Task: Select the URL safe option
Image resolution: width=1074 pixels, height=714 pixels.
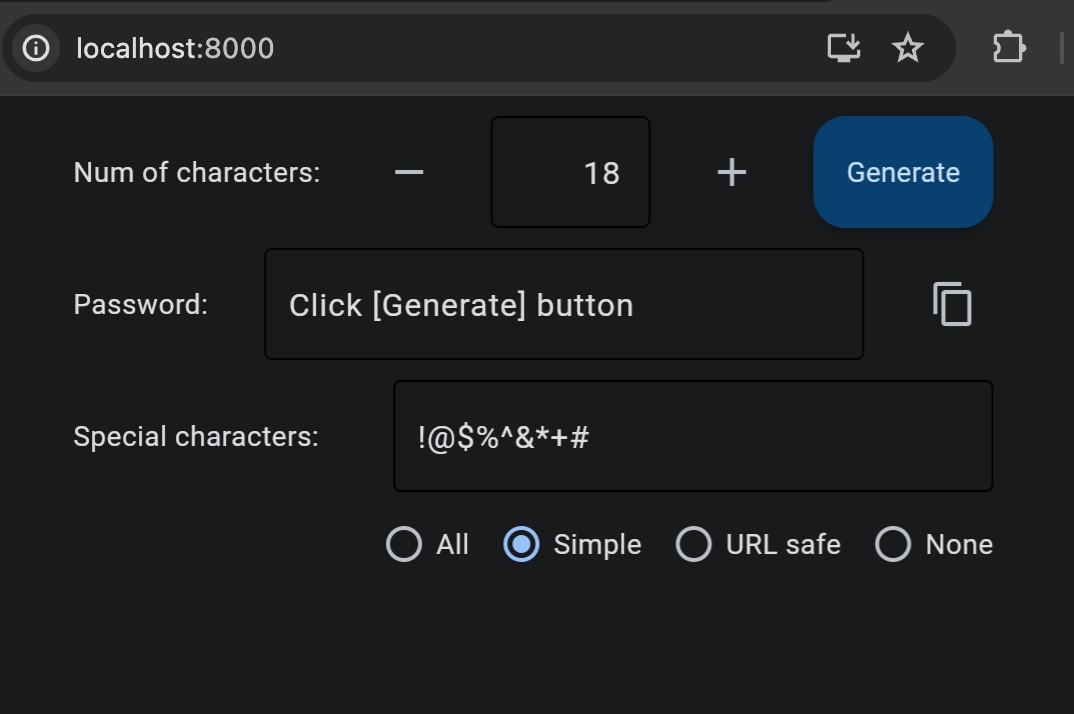Action: [694, 545]
